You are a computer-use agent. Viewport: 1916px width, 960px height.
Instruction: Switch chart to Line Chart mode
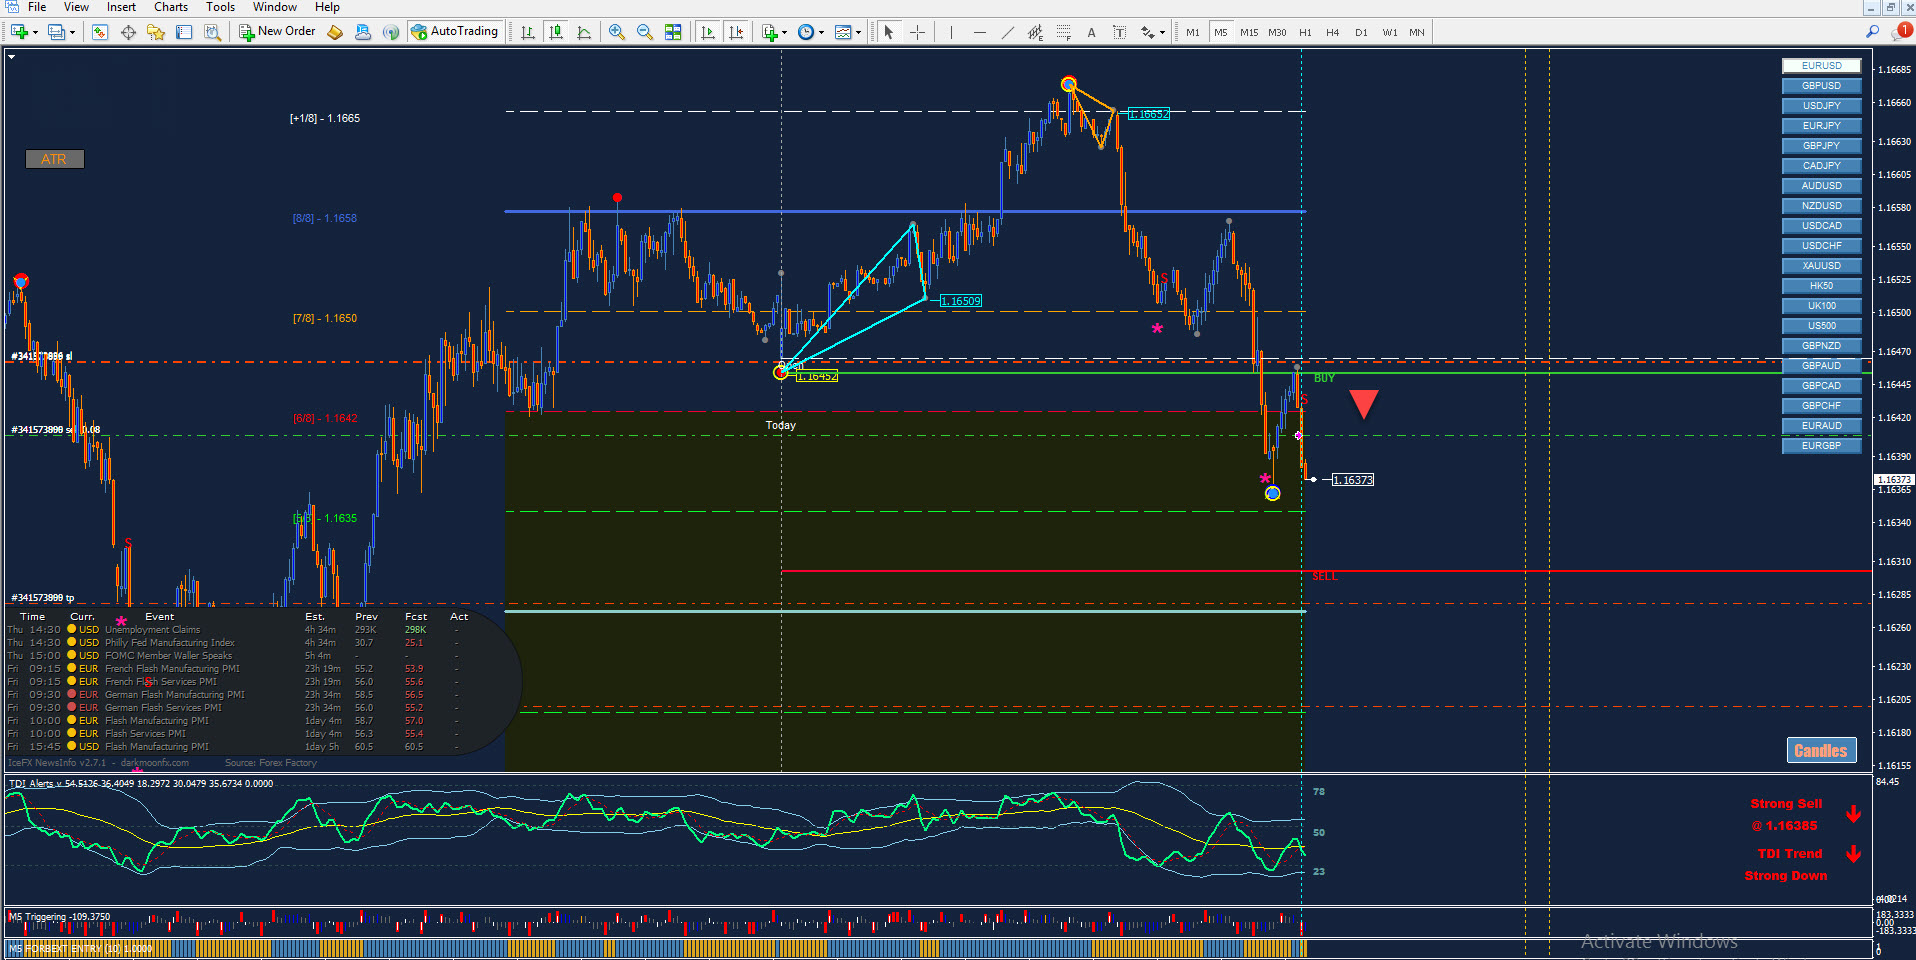click(x=584, y=32)
